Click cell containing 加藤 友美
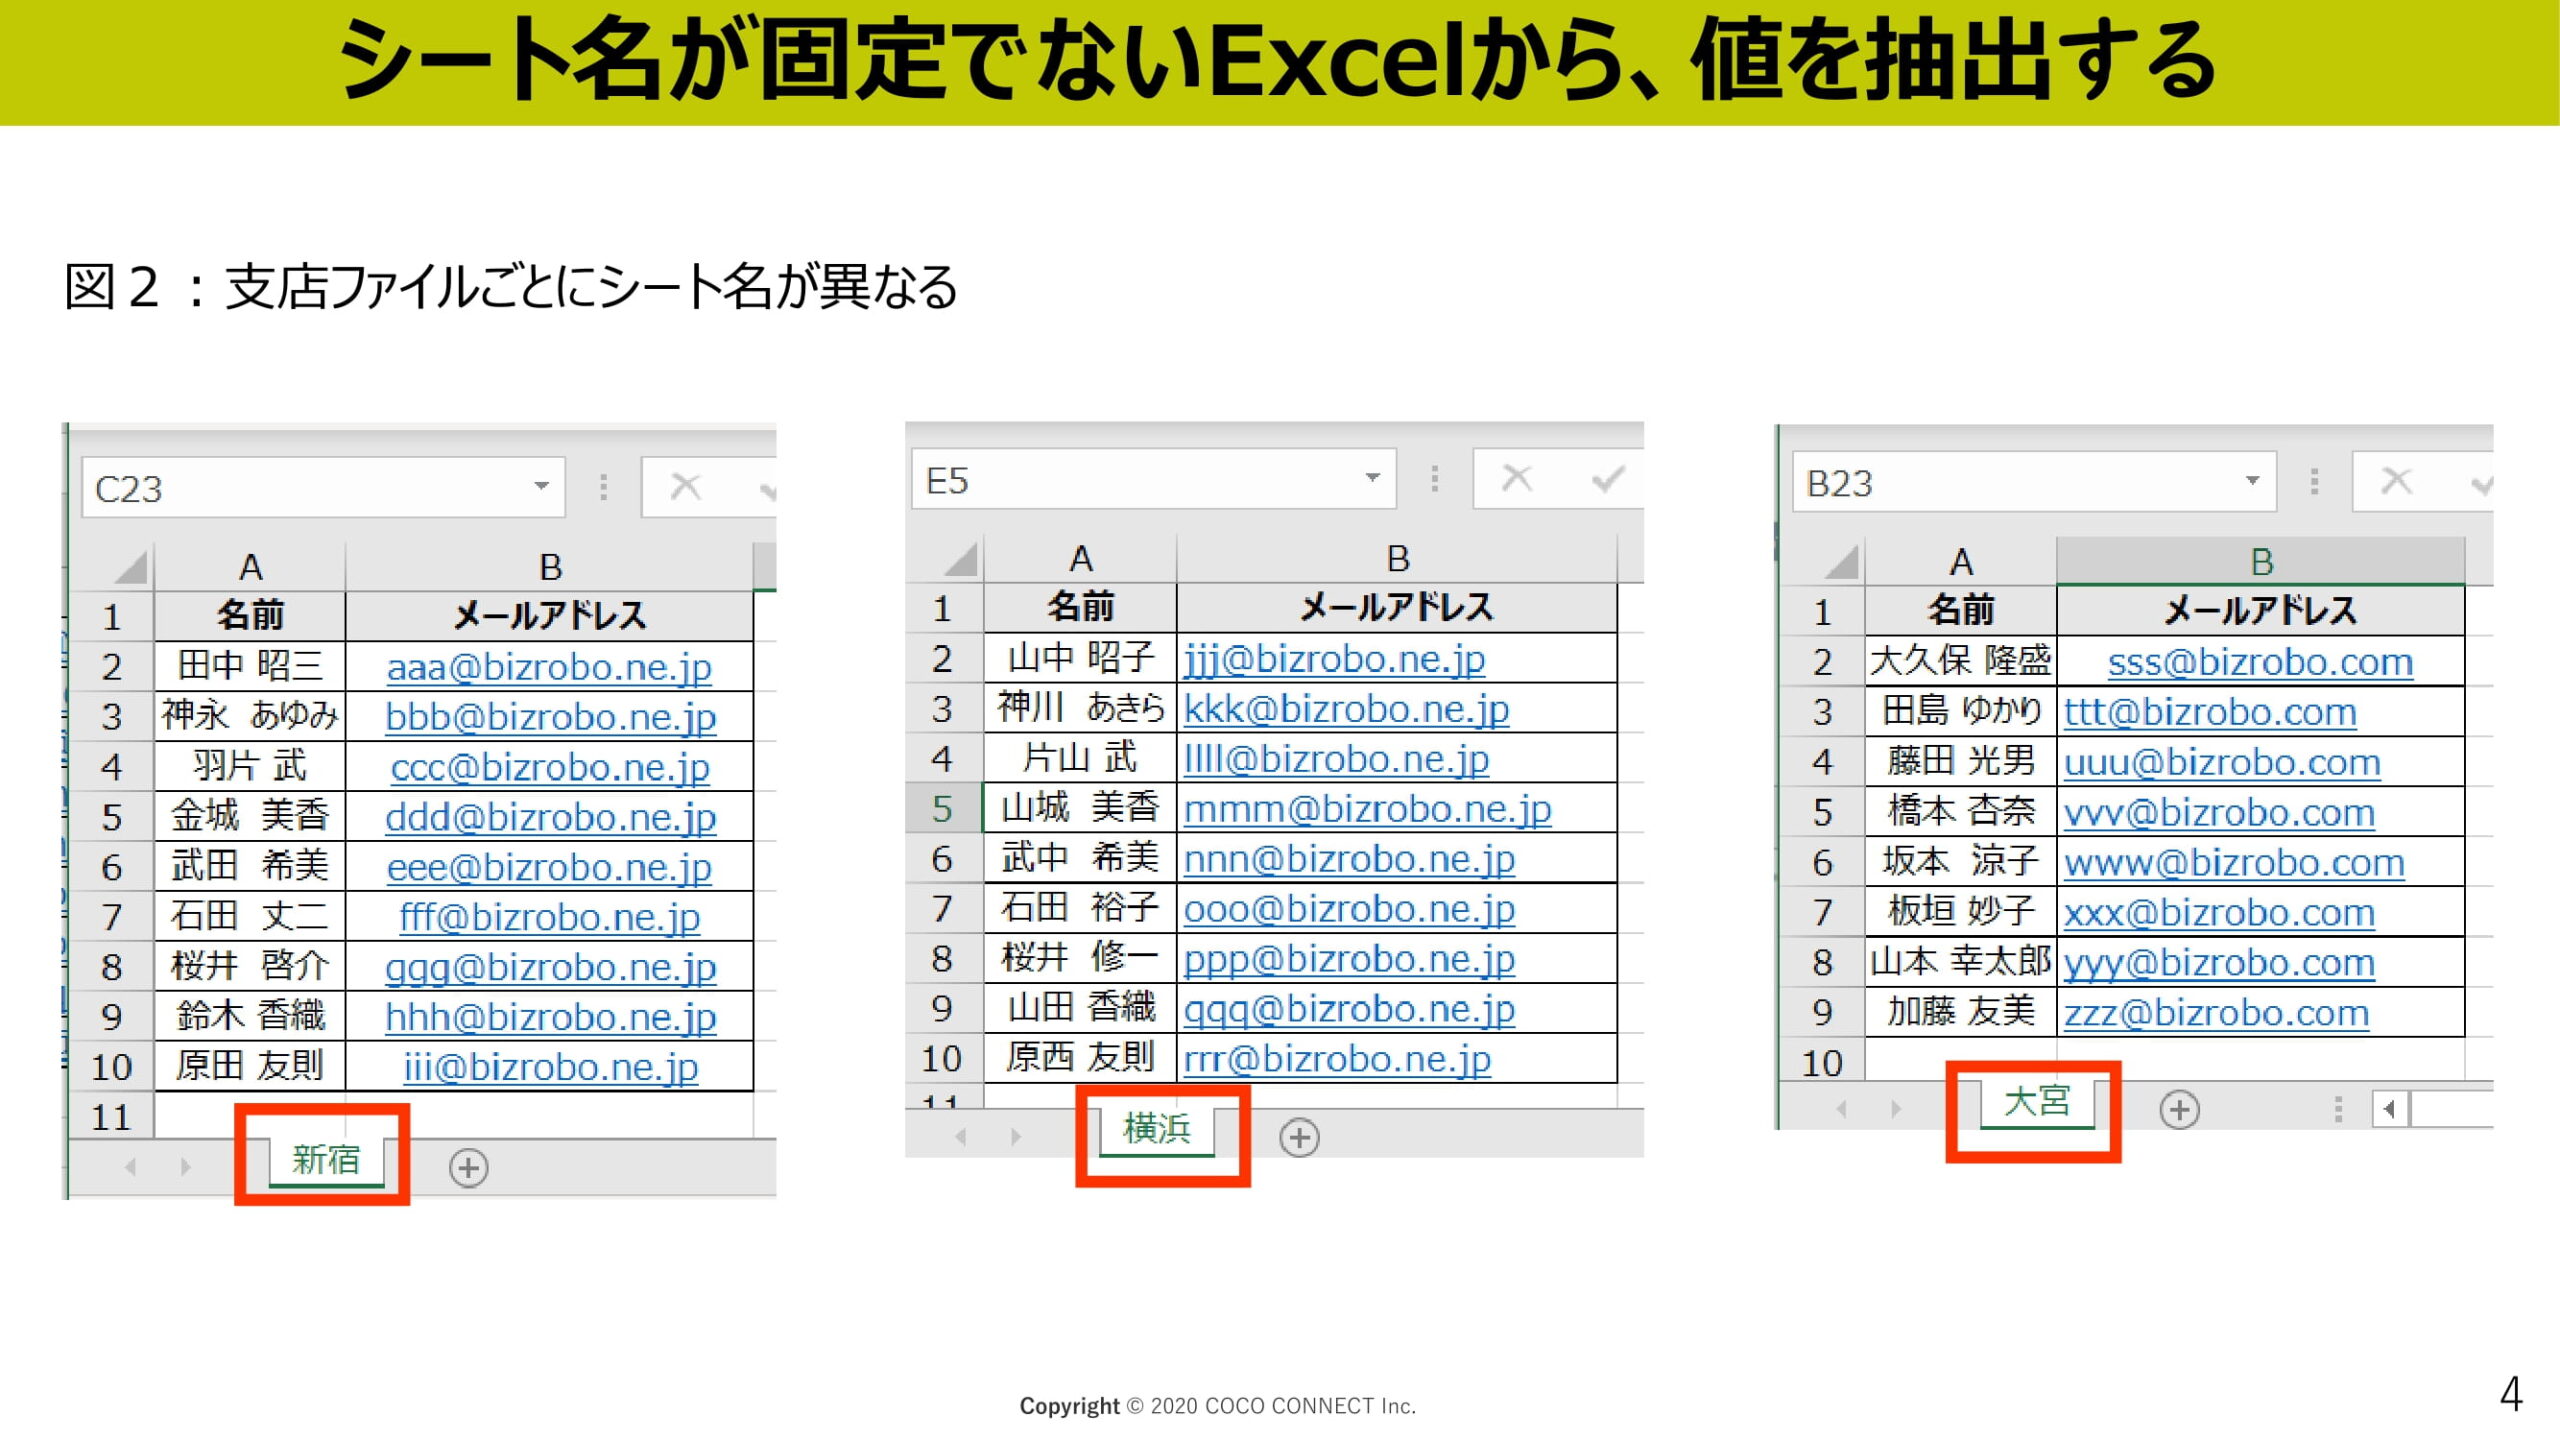 1961,1012
